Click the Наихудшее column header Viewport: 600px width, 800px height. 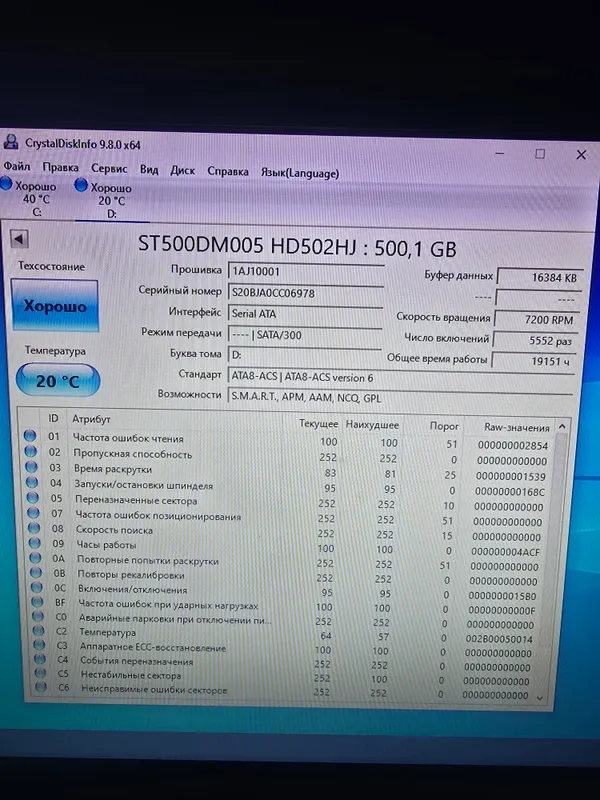[x=372, y=424]
